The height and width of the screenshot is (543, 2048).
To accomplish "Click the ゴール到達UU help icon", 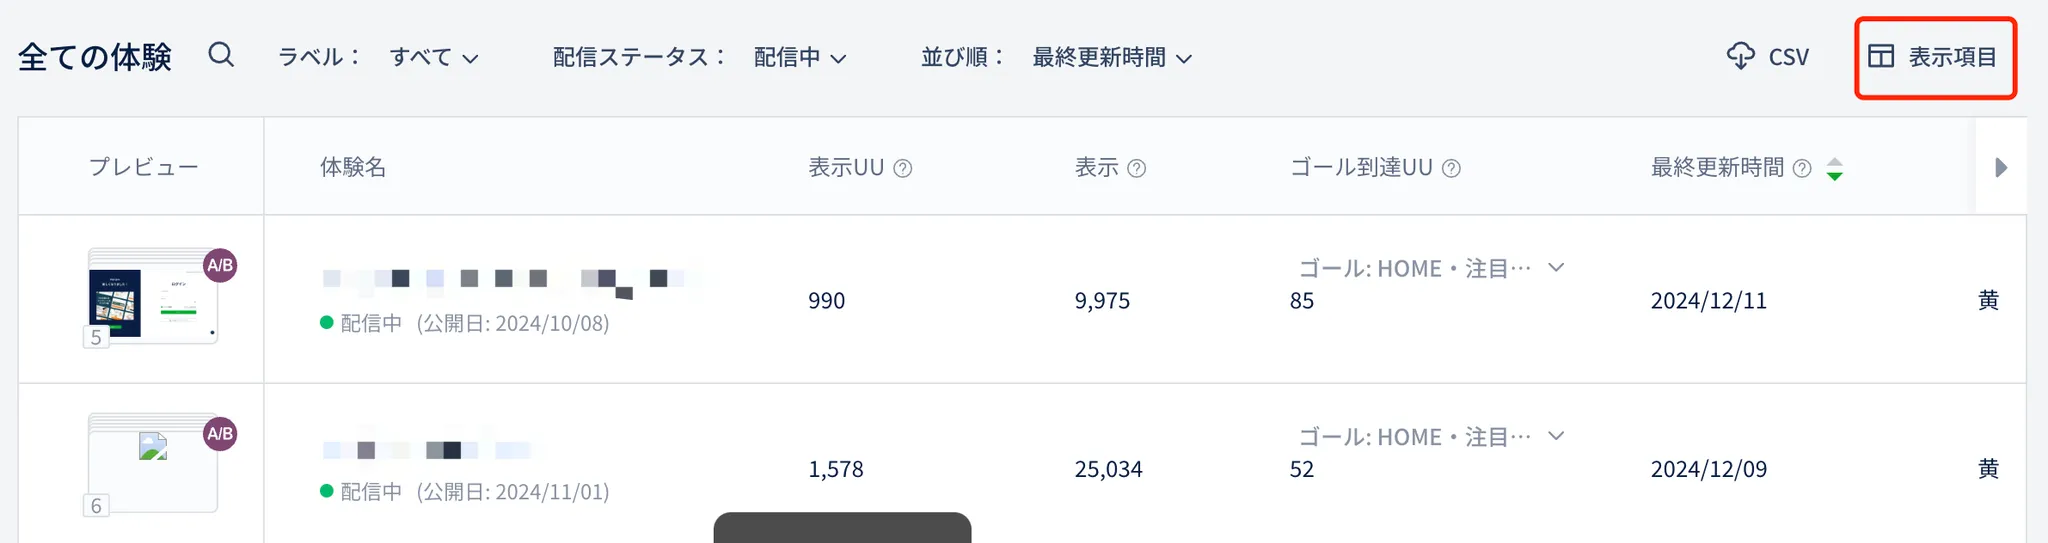I will (x=1451, y=168).
